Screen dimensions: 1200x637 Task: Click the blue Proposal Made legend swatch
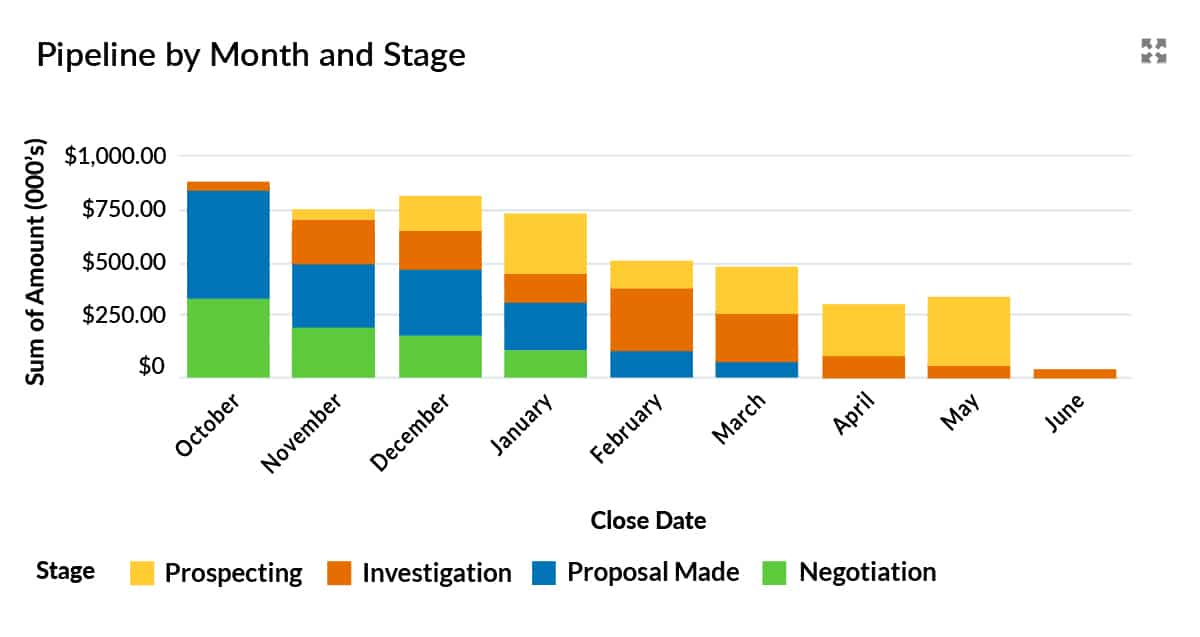pyautogui.click(x=546, y=572)
